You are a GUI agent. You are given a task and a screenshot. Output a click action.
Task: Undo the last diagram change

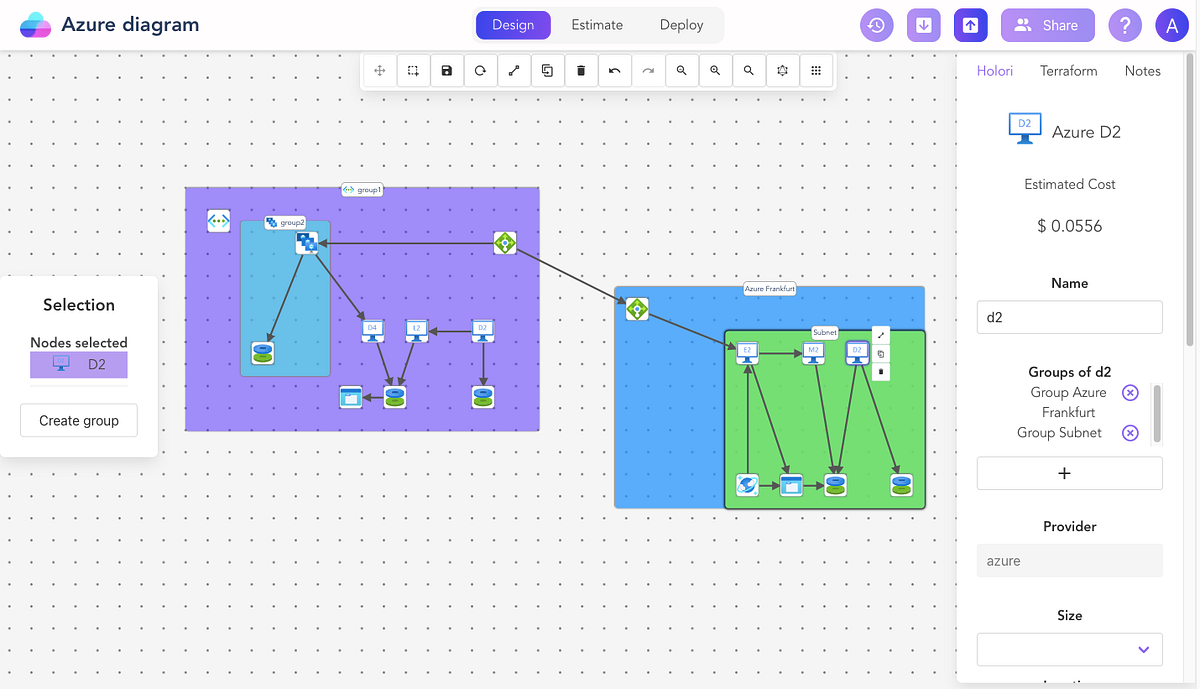point(614,70)
